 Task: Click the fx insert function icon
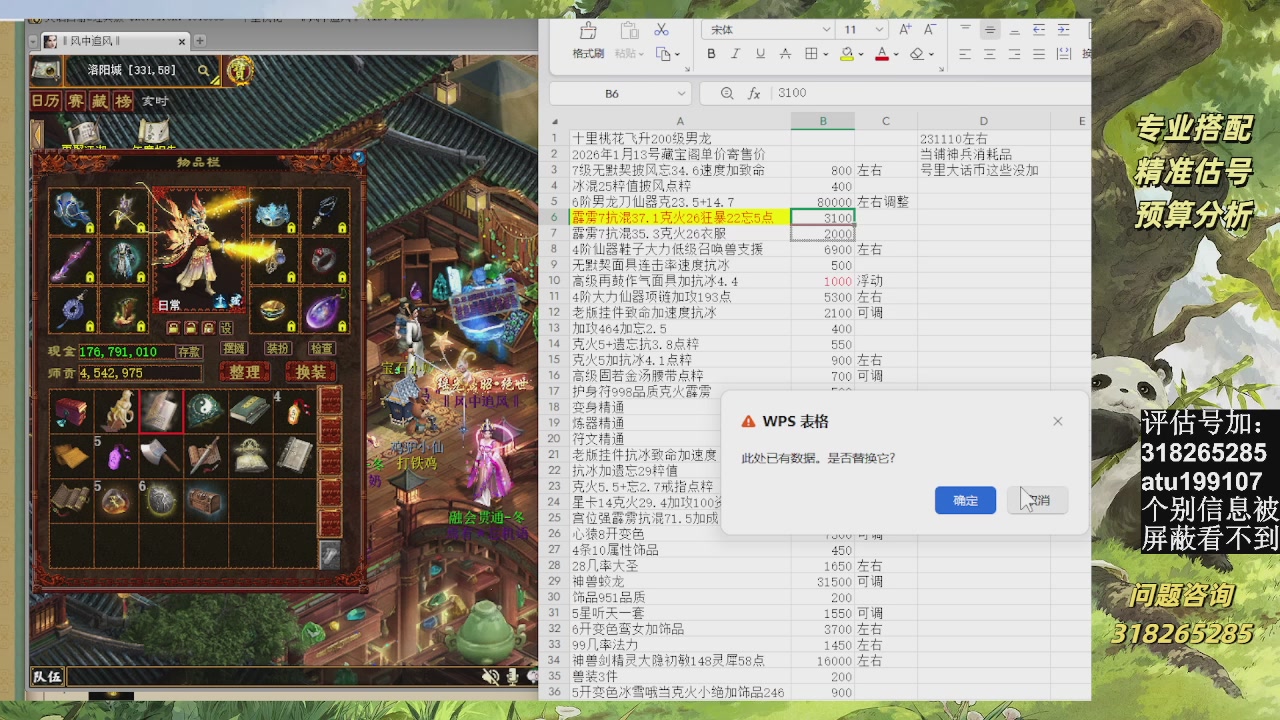coord(753,92)
